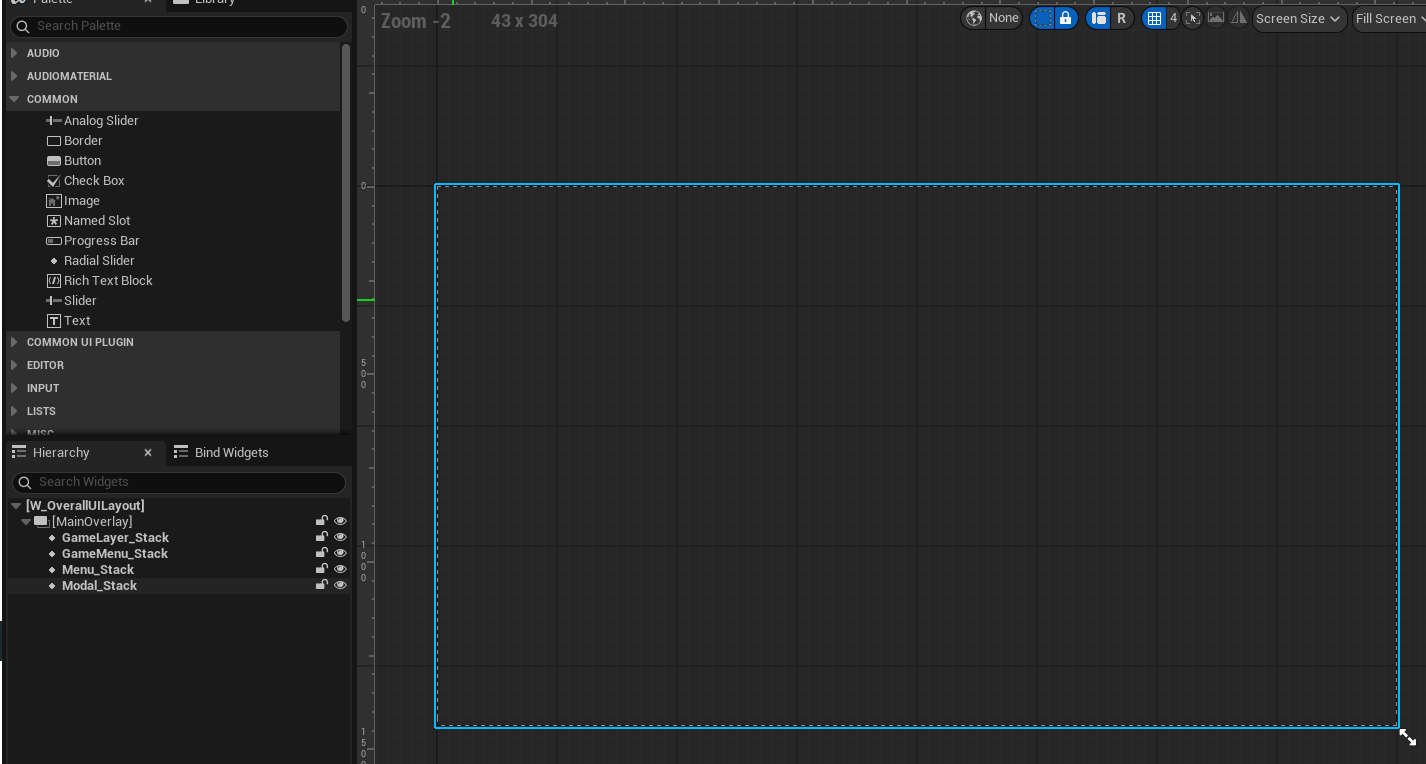Select [MainOverlay] in the hierarchy
The height and width of the screenshot is (764, 1426).
click(x=92, y=522)
